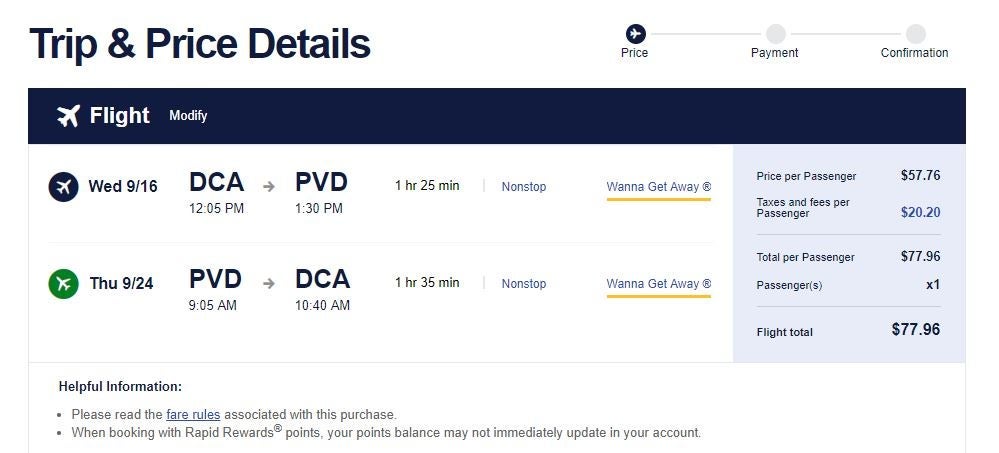The height and width of the screenshot is (453, 999).
Task: Click the $20.20 taxes and fees amount
Action: coord(920,212)
